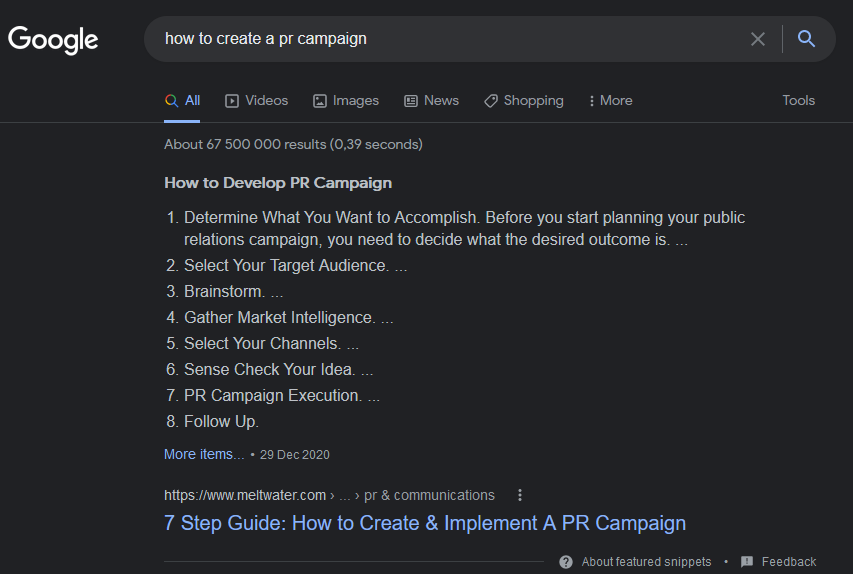
Task: Expand the Tools options
Action: [798, 101]
